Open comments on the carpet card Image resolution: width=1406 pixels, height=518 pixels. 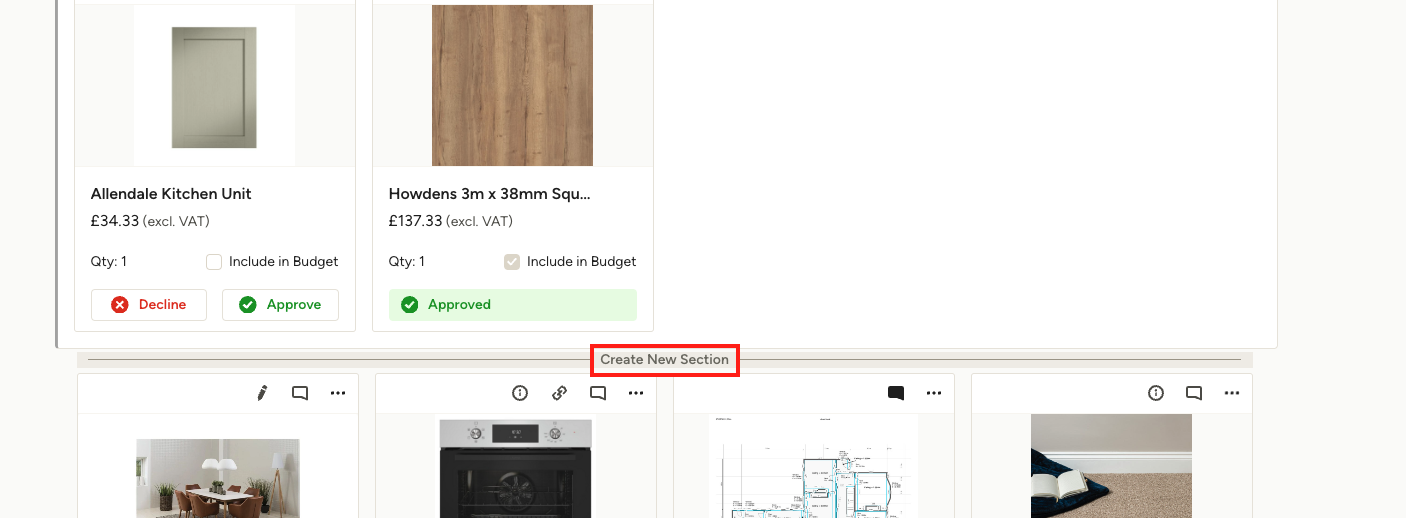click(x=1194, y=393)
